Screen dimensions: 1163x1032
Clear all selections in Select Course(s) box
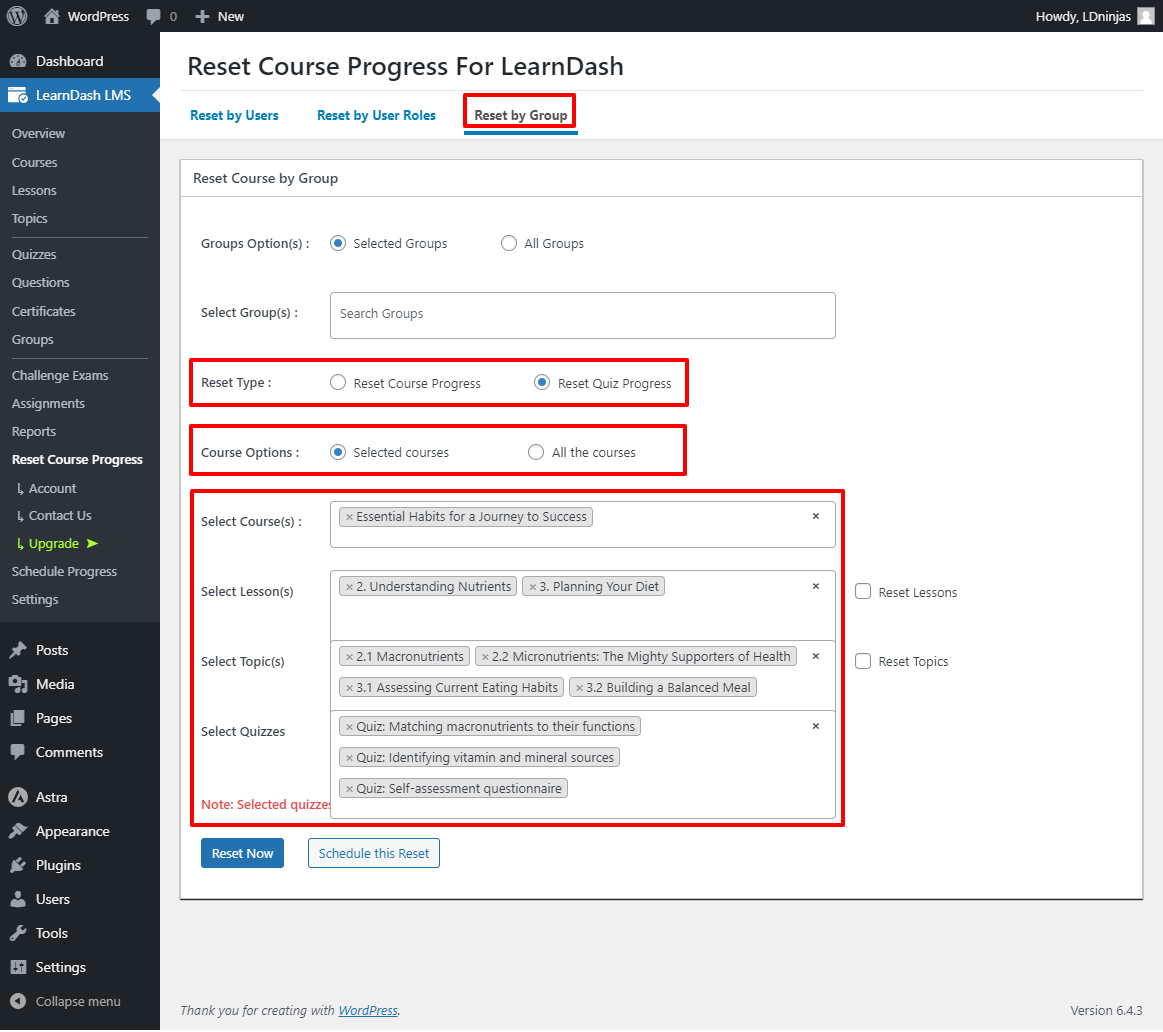coord(816,516)
